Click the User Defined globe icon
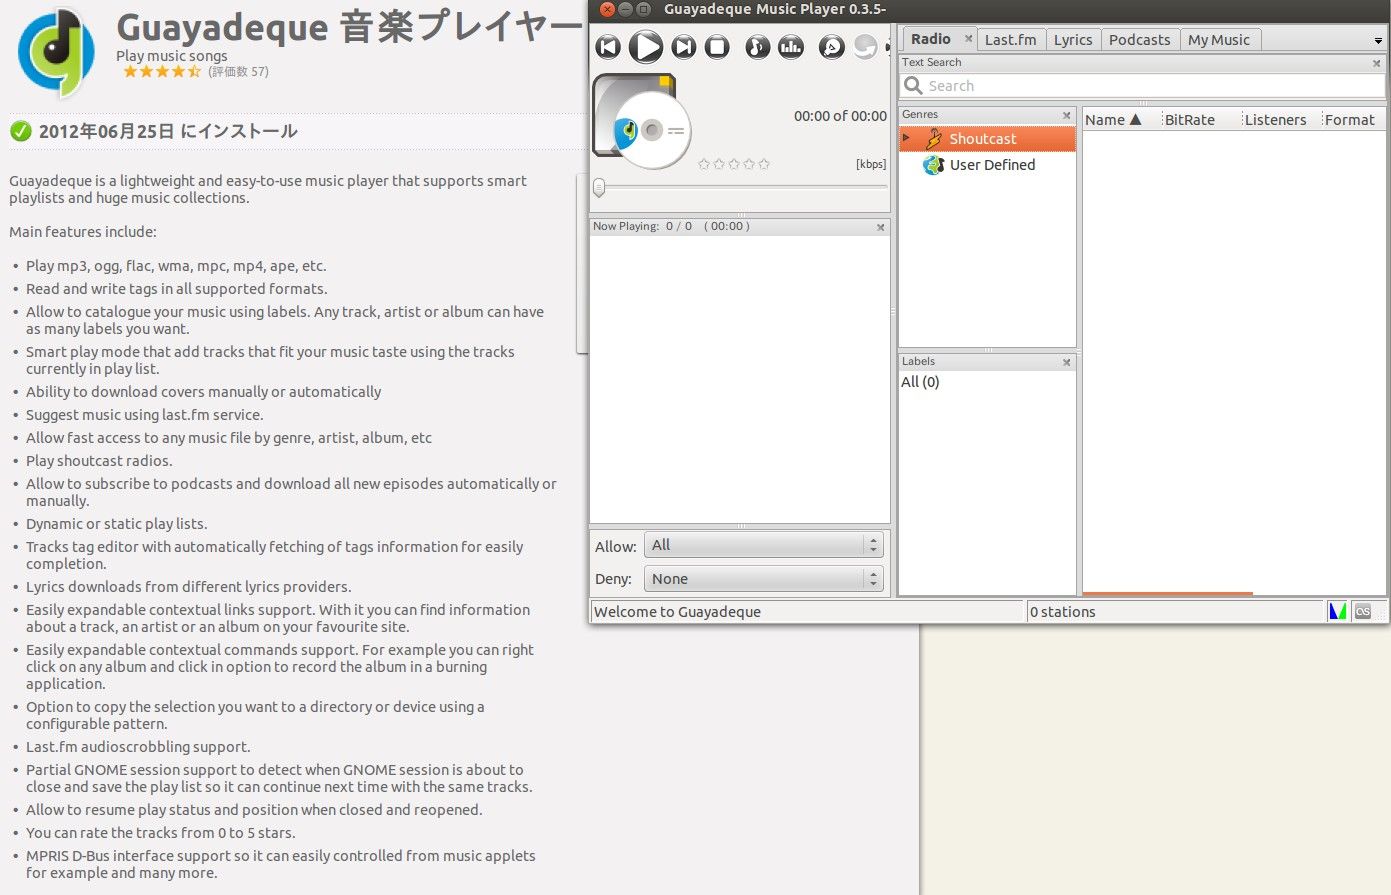The width and height of the screenshot is (1391, 895). coord(934,165)
